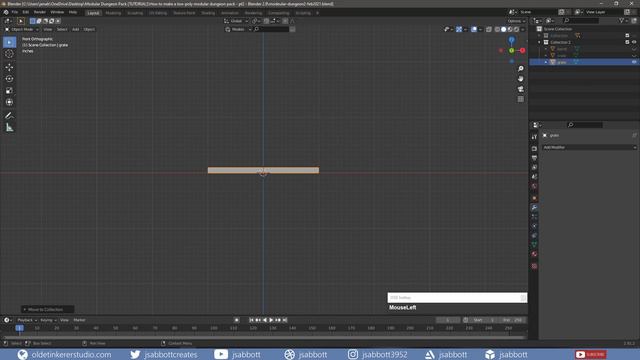640x360 pixels.
Task: Toggle the camera view icon
Action: click(x=520, y=89)
